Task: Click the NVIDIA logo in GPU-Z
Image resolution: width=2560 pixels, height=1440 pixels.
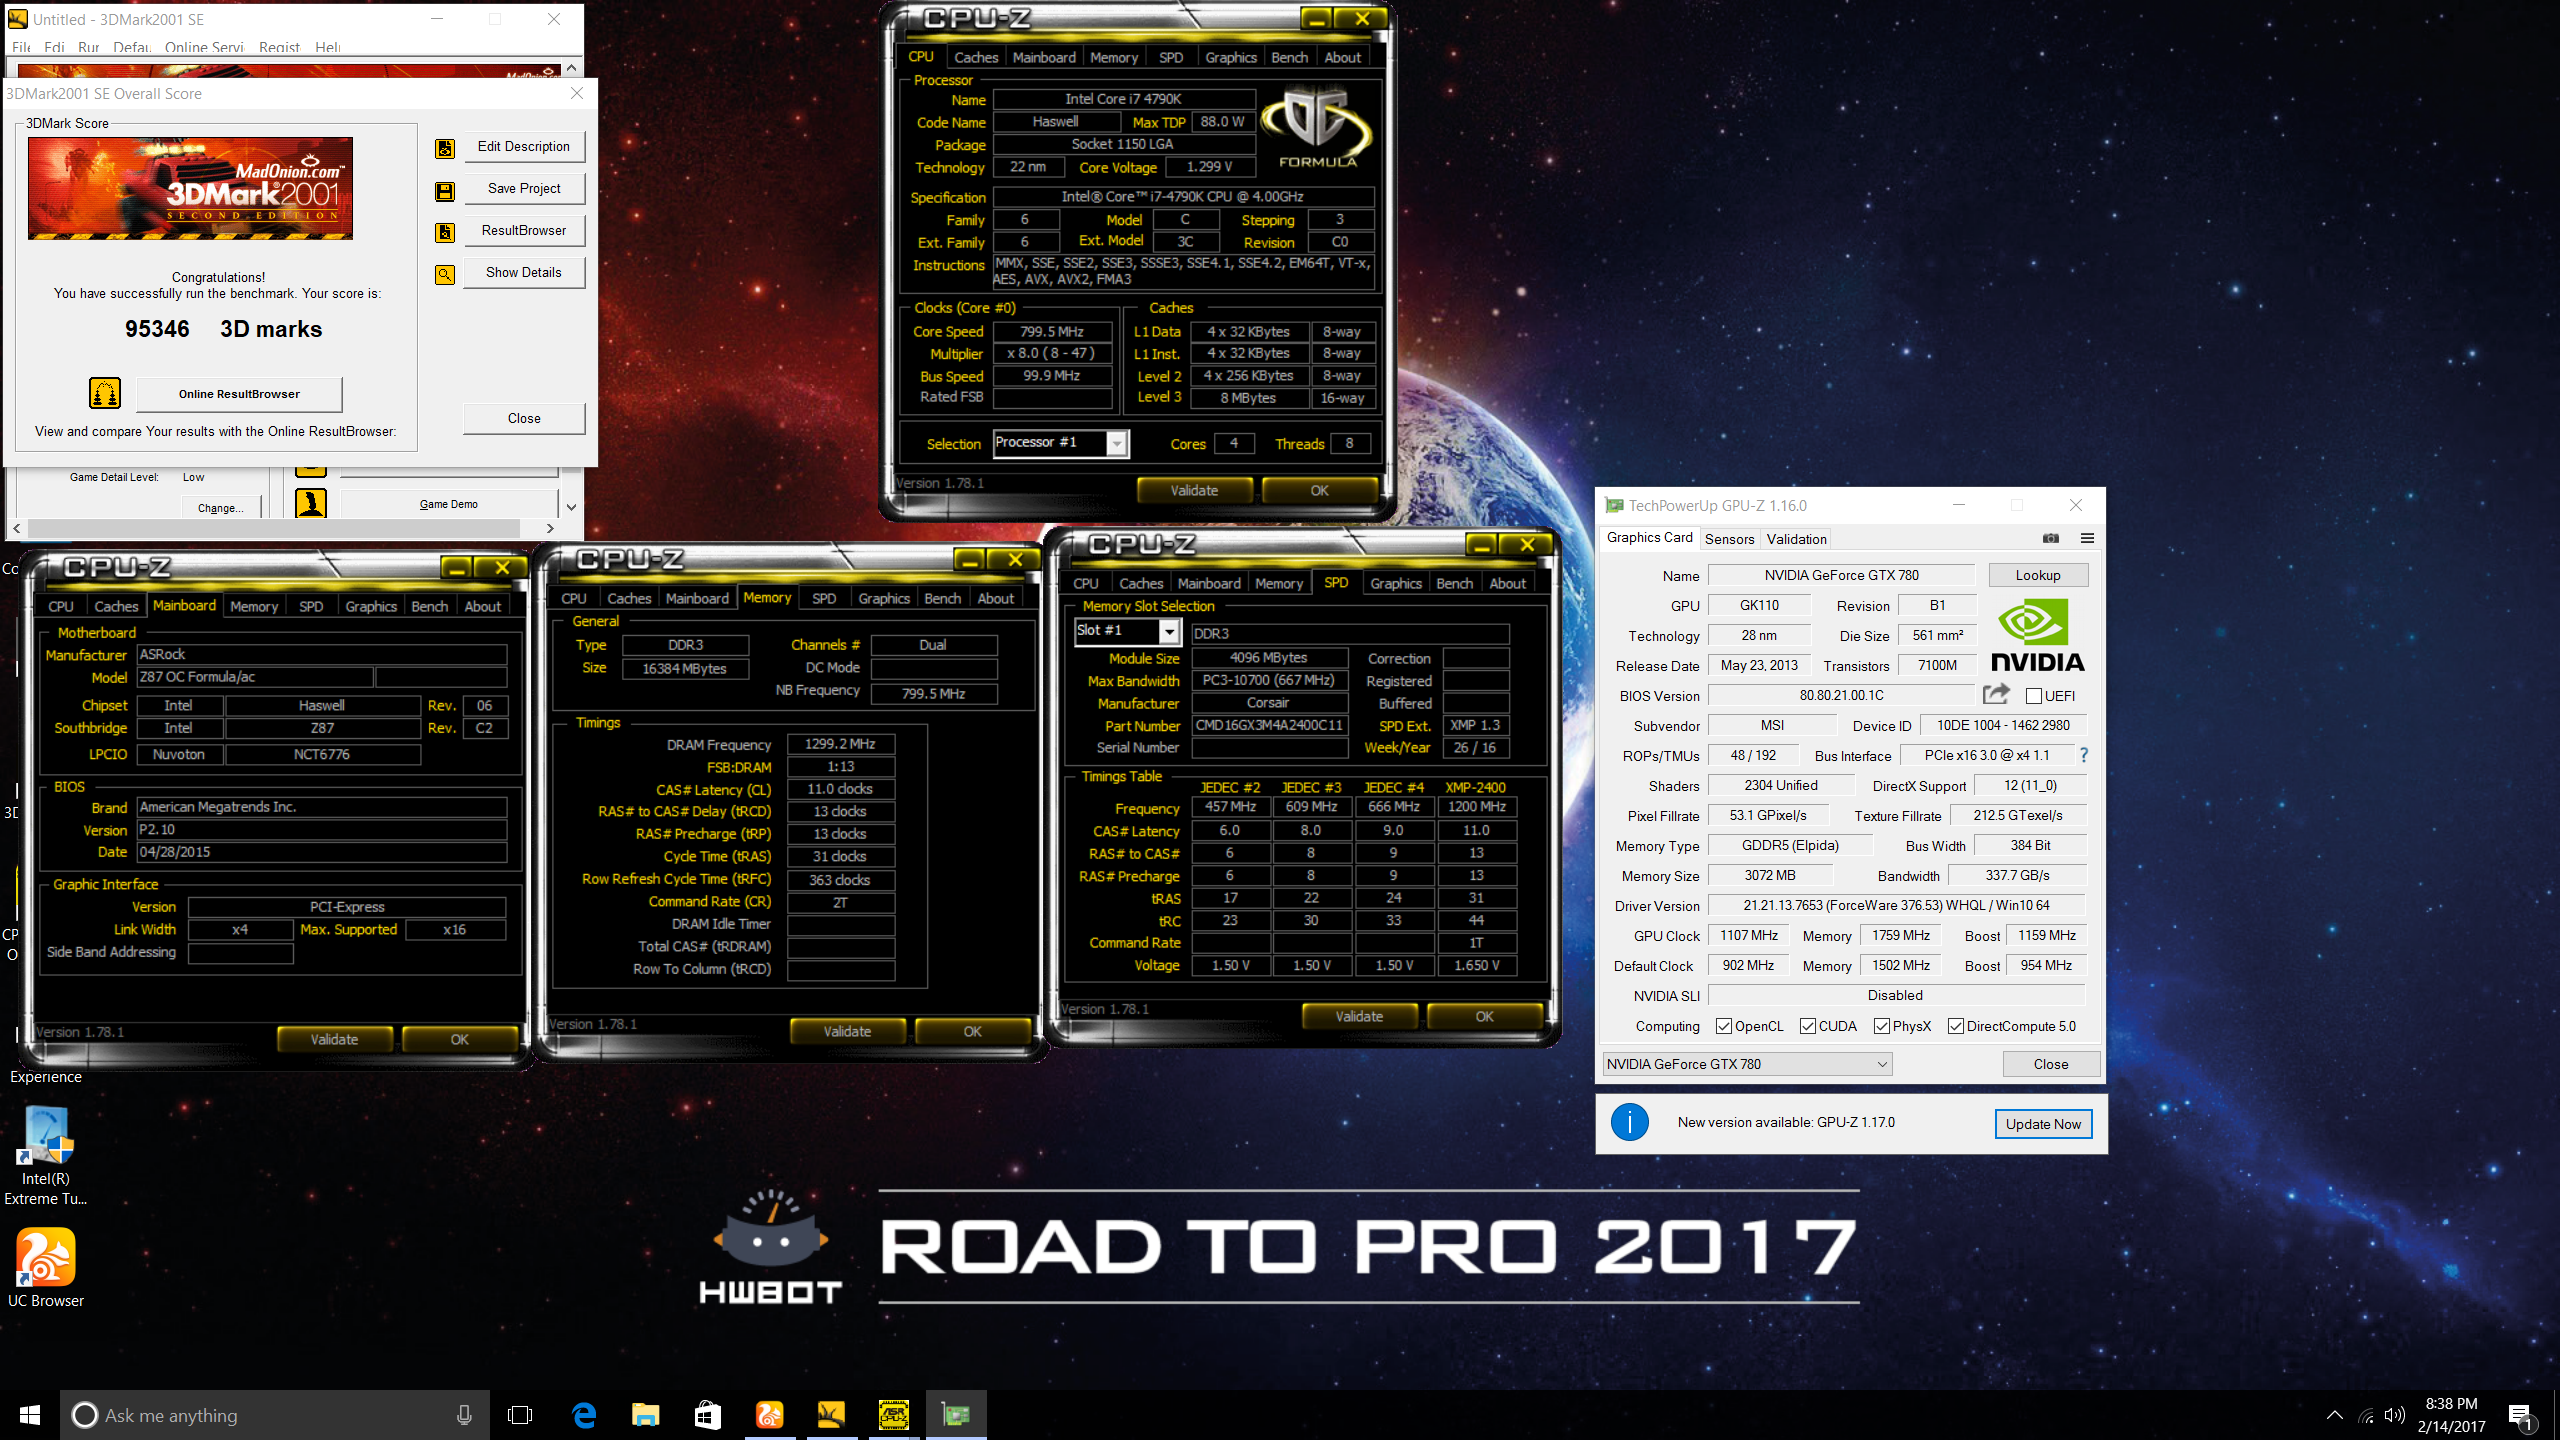Action: 2038,636
